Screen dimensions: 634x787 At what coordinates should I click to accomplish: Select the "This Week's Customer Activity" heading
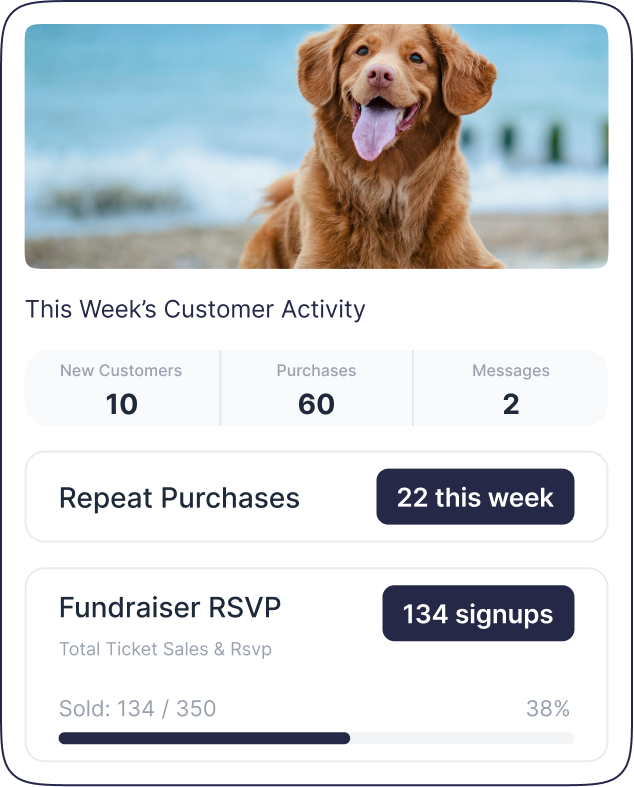point(195,309)
